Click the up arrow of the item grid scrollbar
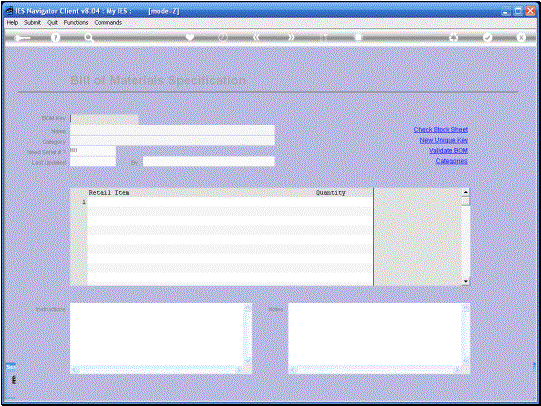Viewport: 541px width, 406px height. click(x=465, y=192)
